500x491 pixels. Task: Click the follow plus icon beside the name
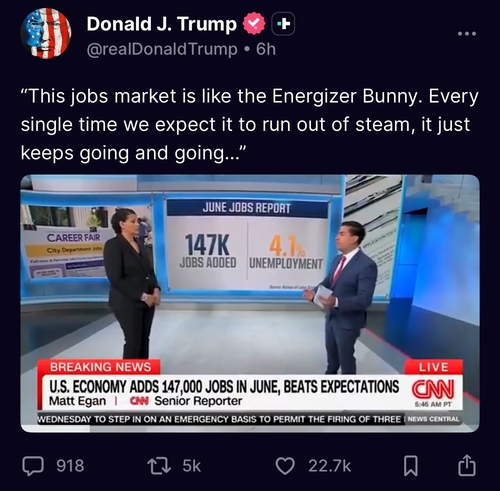283,24
